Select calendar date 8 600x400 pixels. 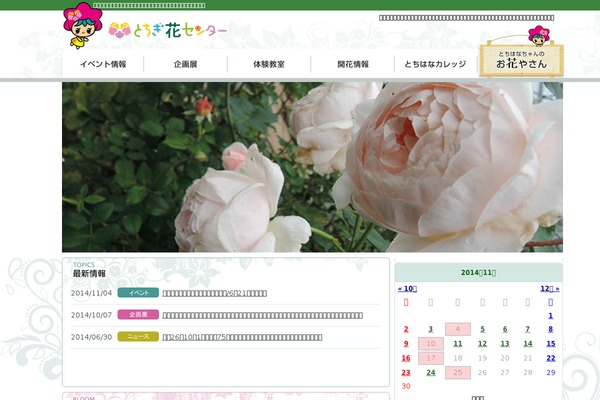click(551, 329)
